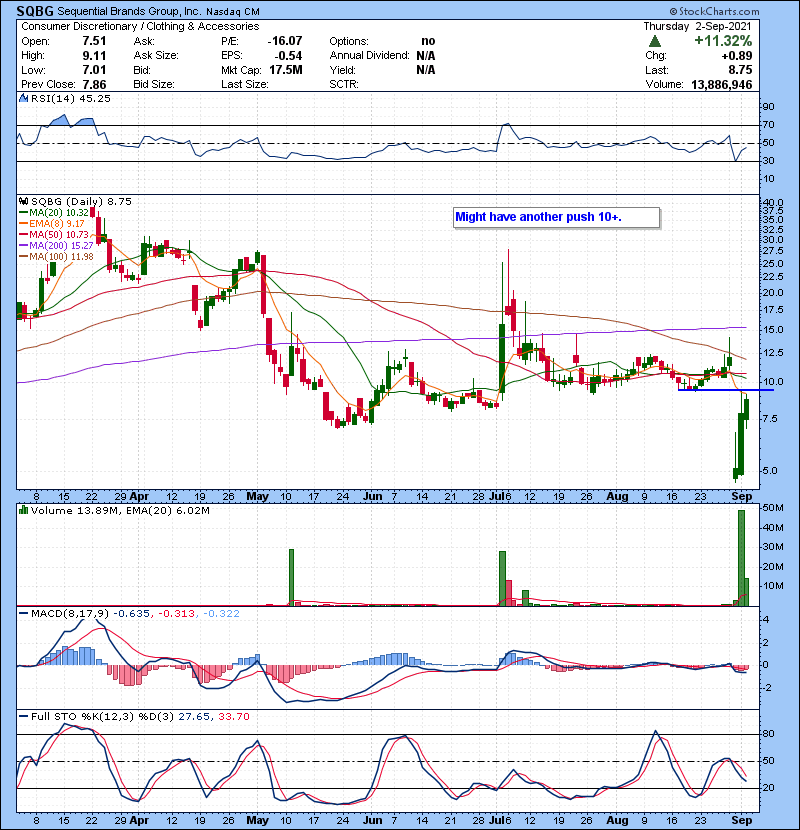Click the Chg value +0.89
800x830 pixels.
tap(736, 56)
